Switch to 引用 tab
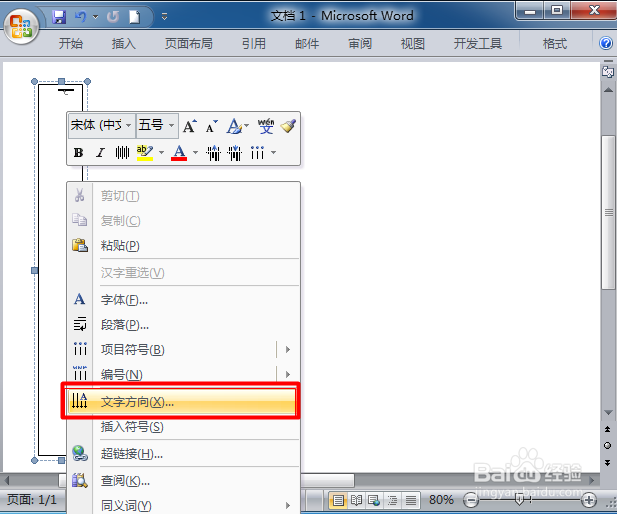 [254, 43]
